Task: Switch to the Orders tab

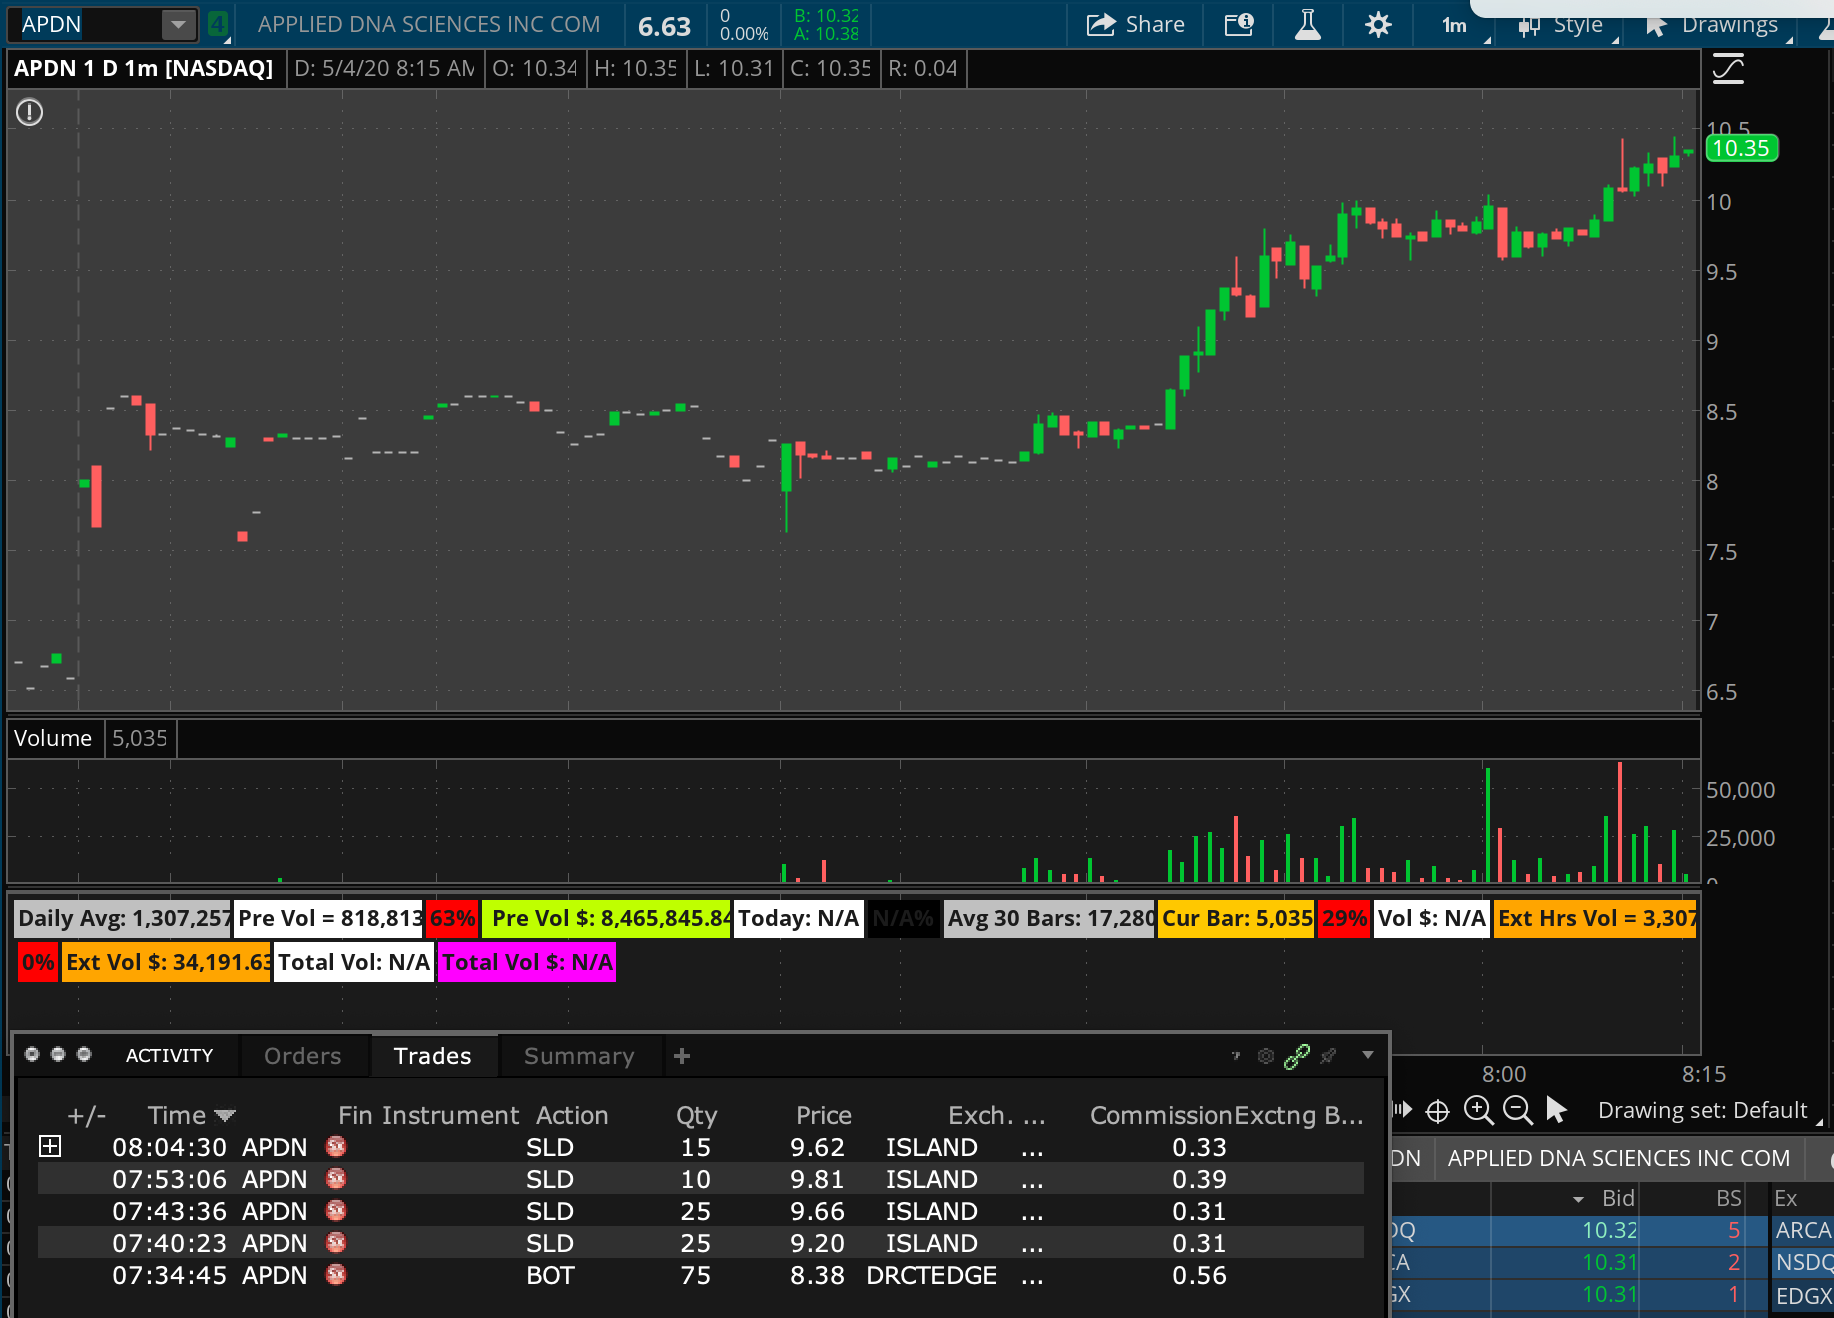Action: 302,1056
